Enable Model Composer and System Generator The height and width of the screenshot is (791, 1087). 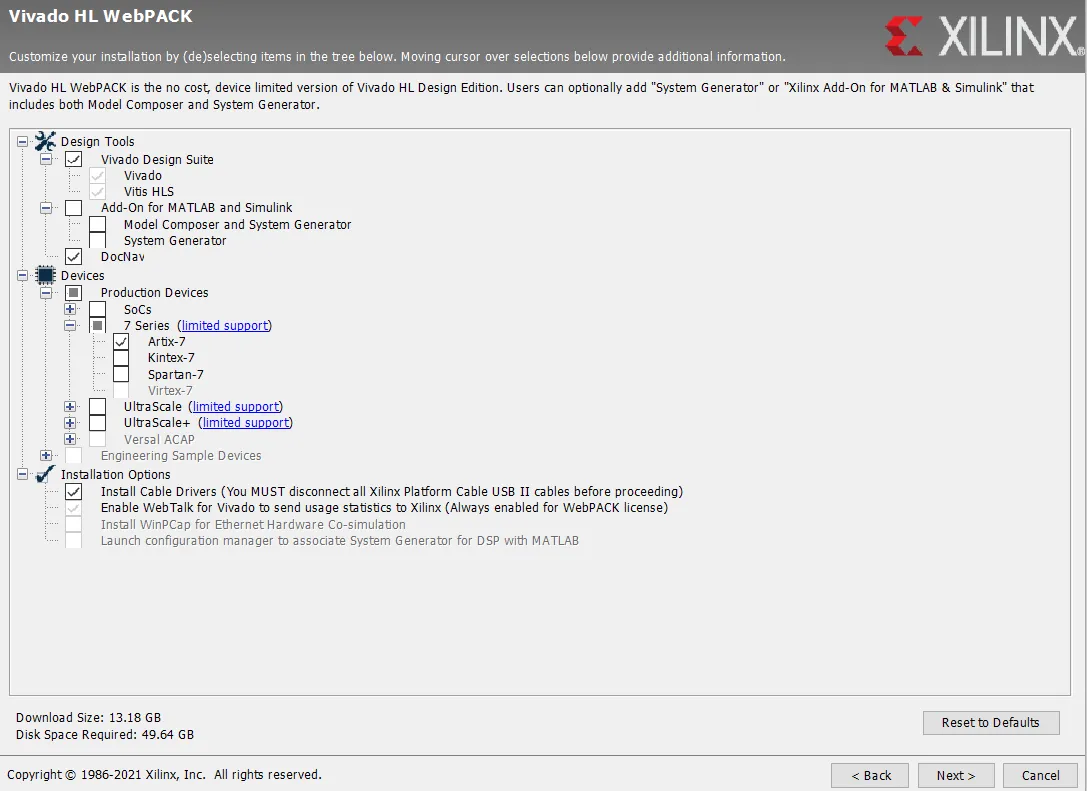(98, 225)
